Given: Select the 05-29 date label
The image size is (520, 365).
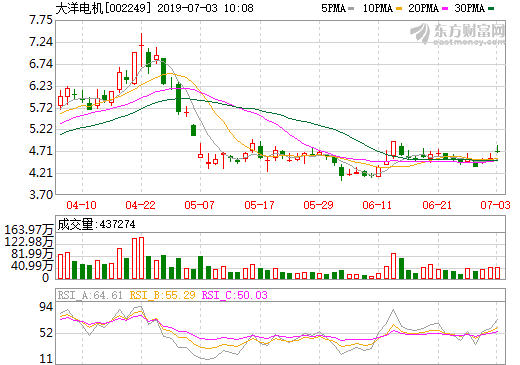Looking at the screenshot, I should (318, 205).
